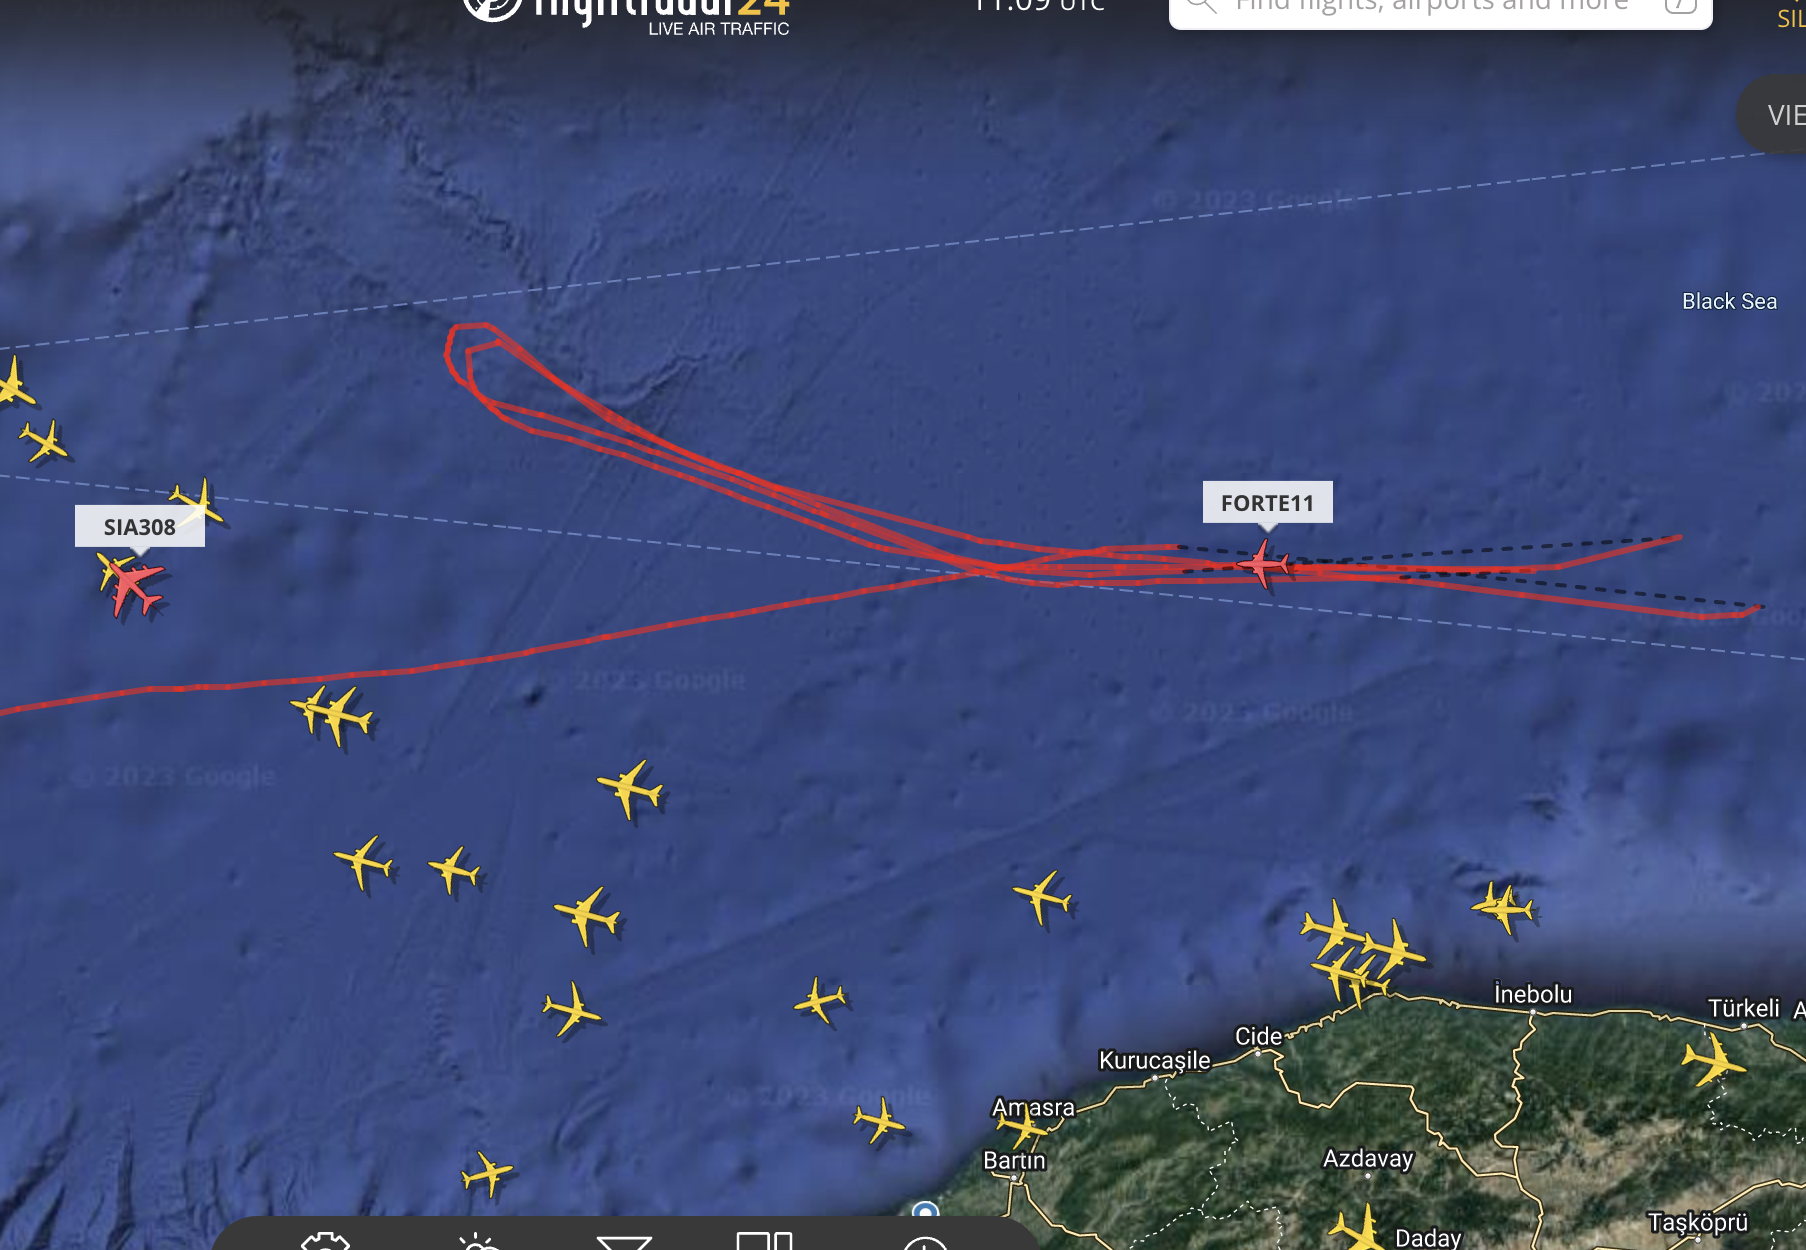Click the Flightradar24 logo

tap(627, 15)
